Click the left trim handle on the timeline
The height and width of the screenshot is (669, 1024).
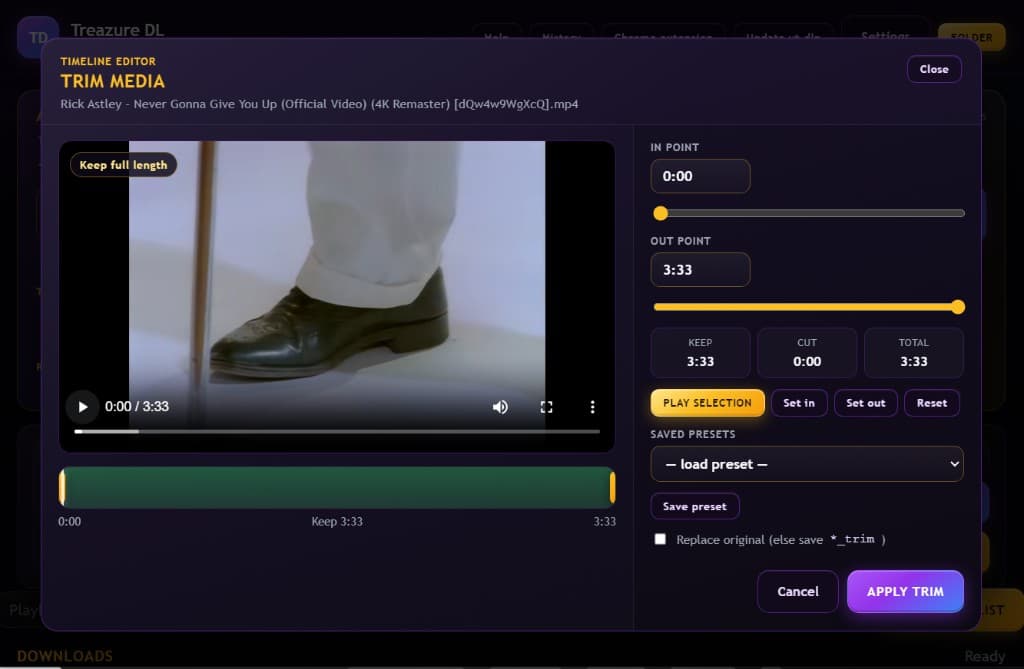(x=63, y=487)
